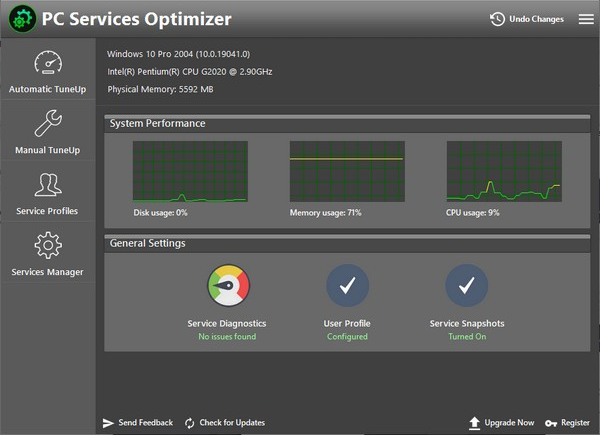Click the User Profile checkmark icon
The image size is (600, 436).
pos(347,286)
